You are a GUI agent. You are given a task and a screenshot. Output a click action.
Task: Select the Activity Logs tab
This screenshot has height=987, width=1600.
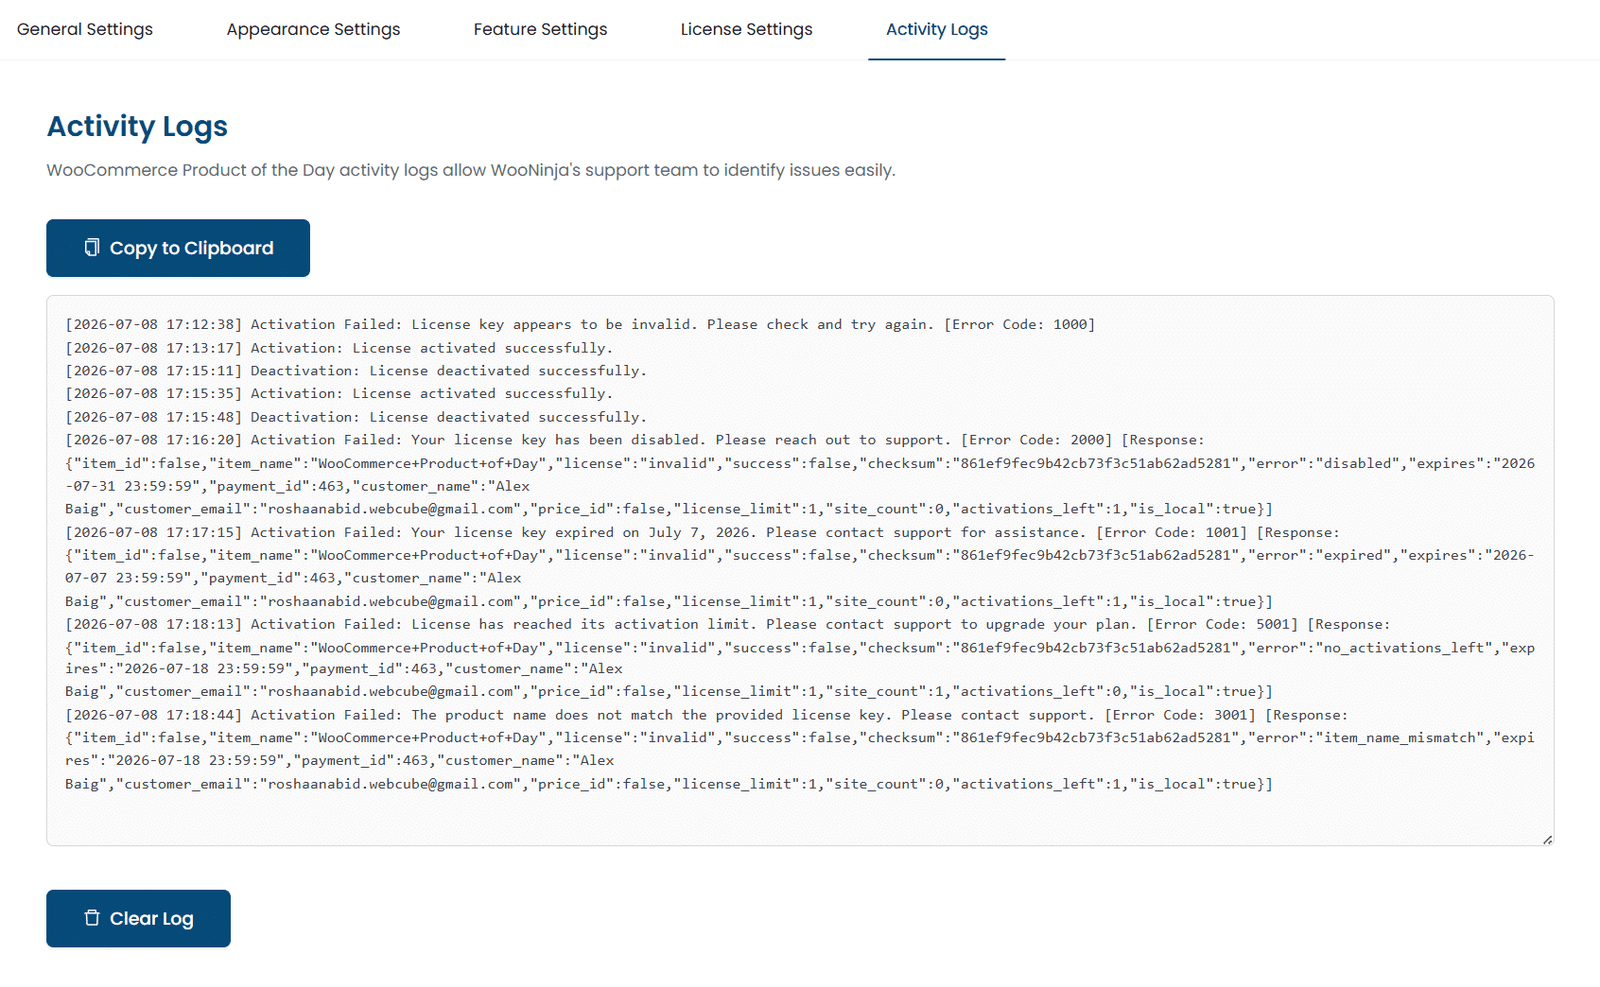tap(937, 29)
